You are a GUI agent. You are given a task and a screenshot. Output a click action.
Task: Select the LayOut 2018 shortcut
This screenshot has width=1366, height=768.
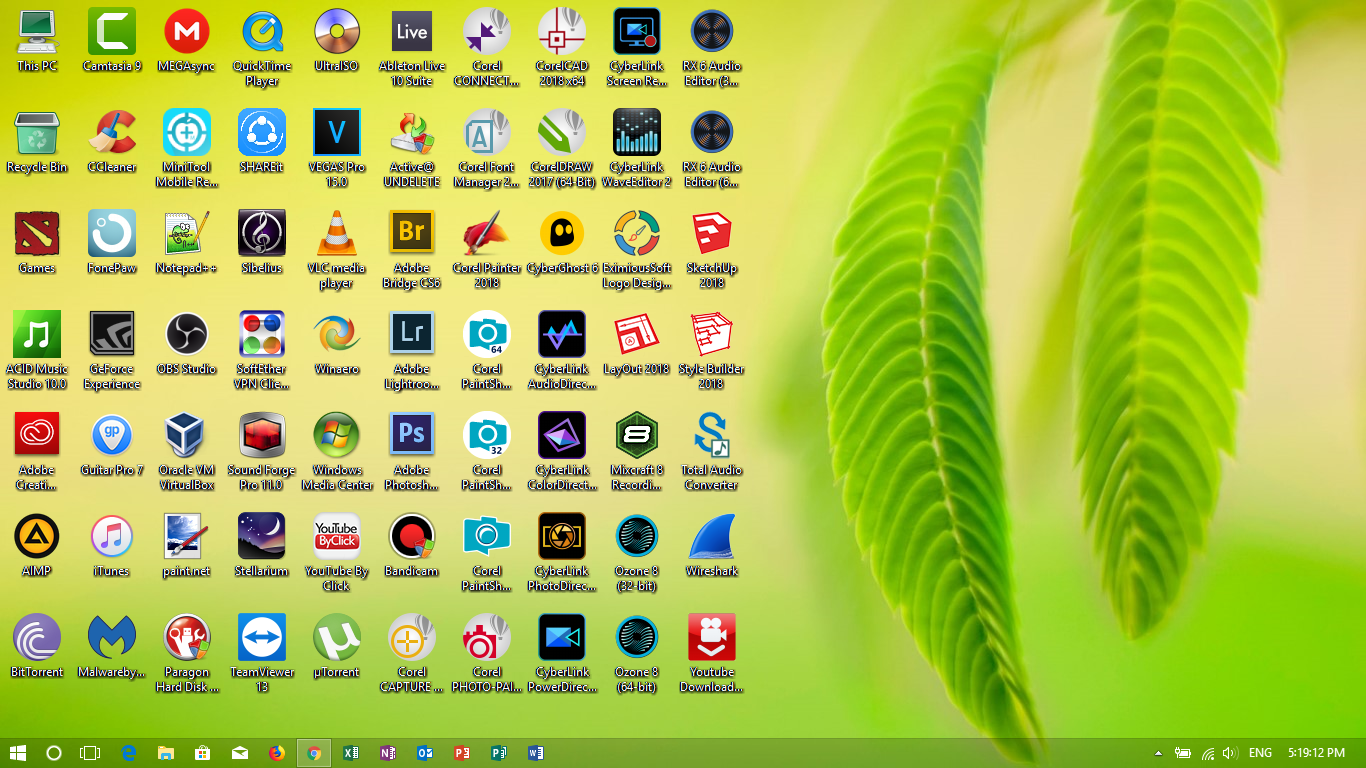click(637, 334)
